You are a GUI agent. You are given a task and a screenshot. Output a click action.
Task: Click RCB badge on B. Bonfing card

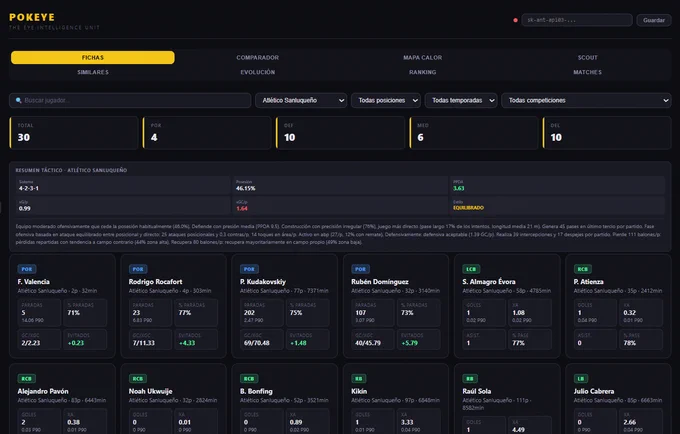249,379
